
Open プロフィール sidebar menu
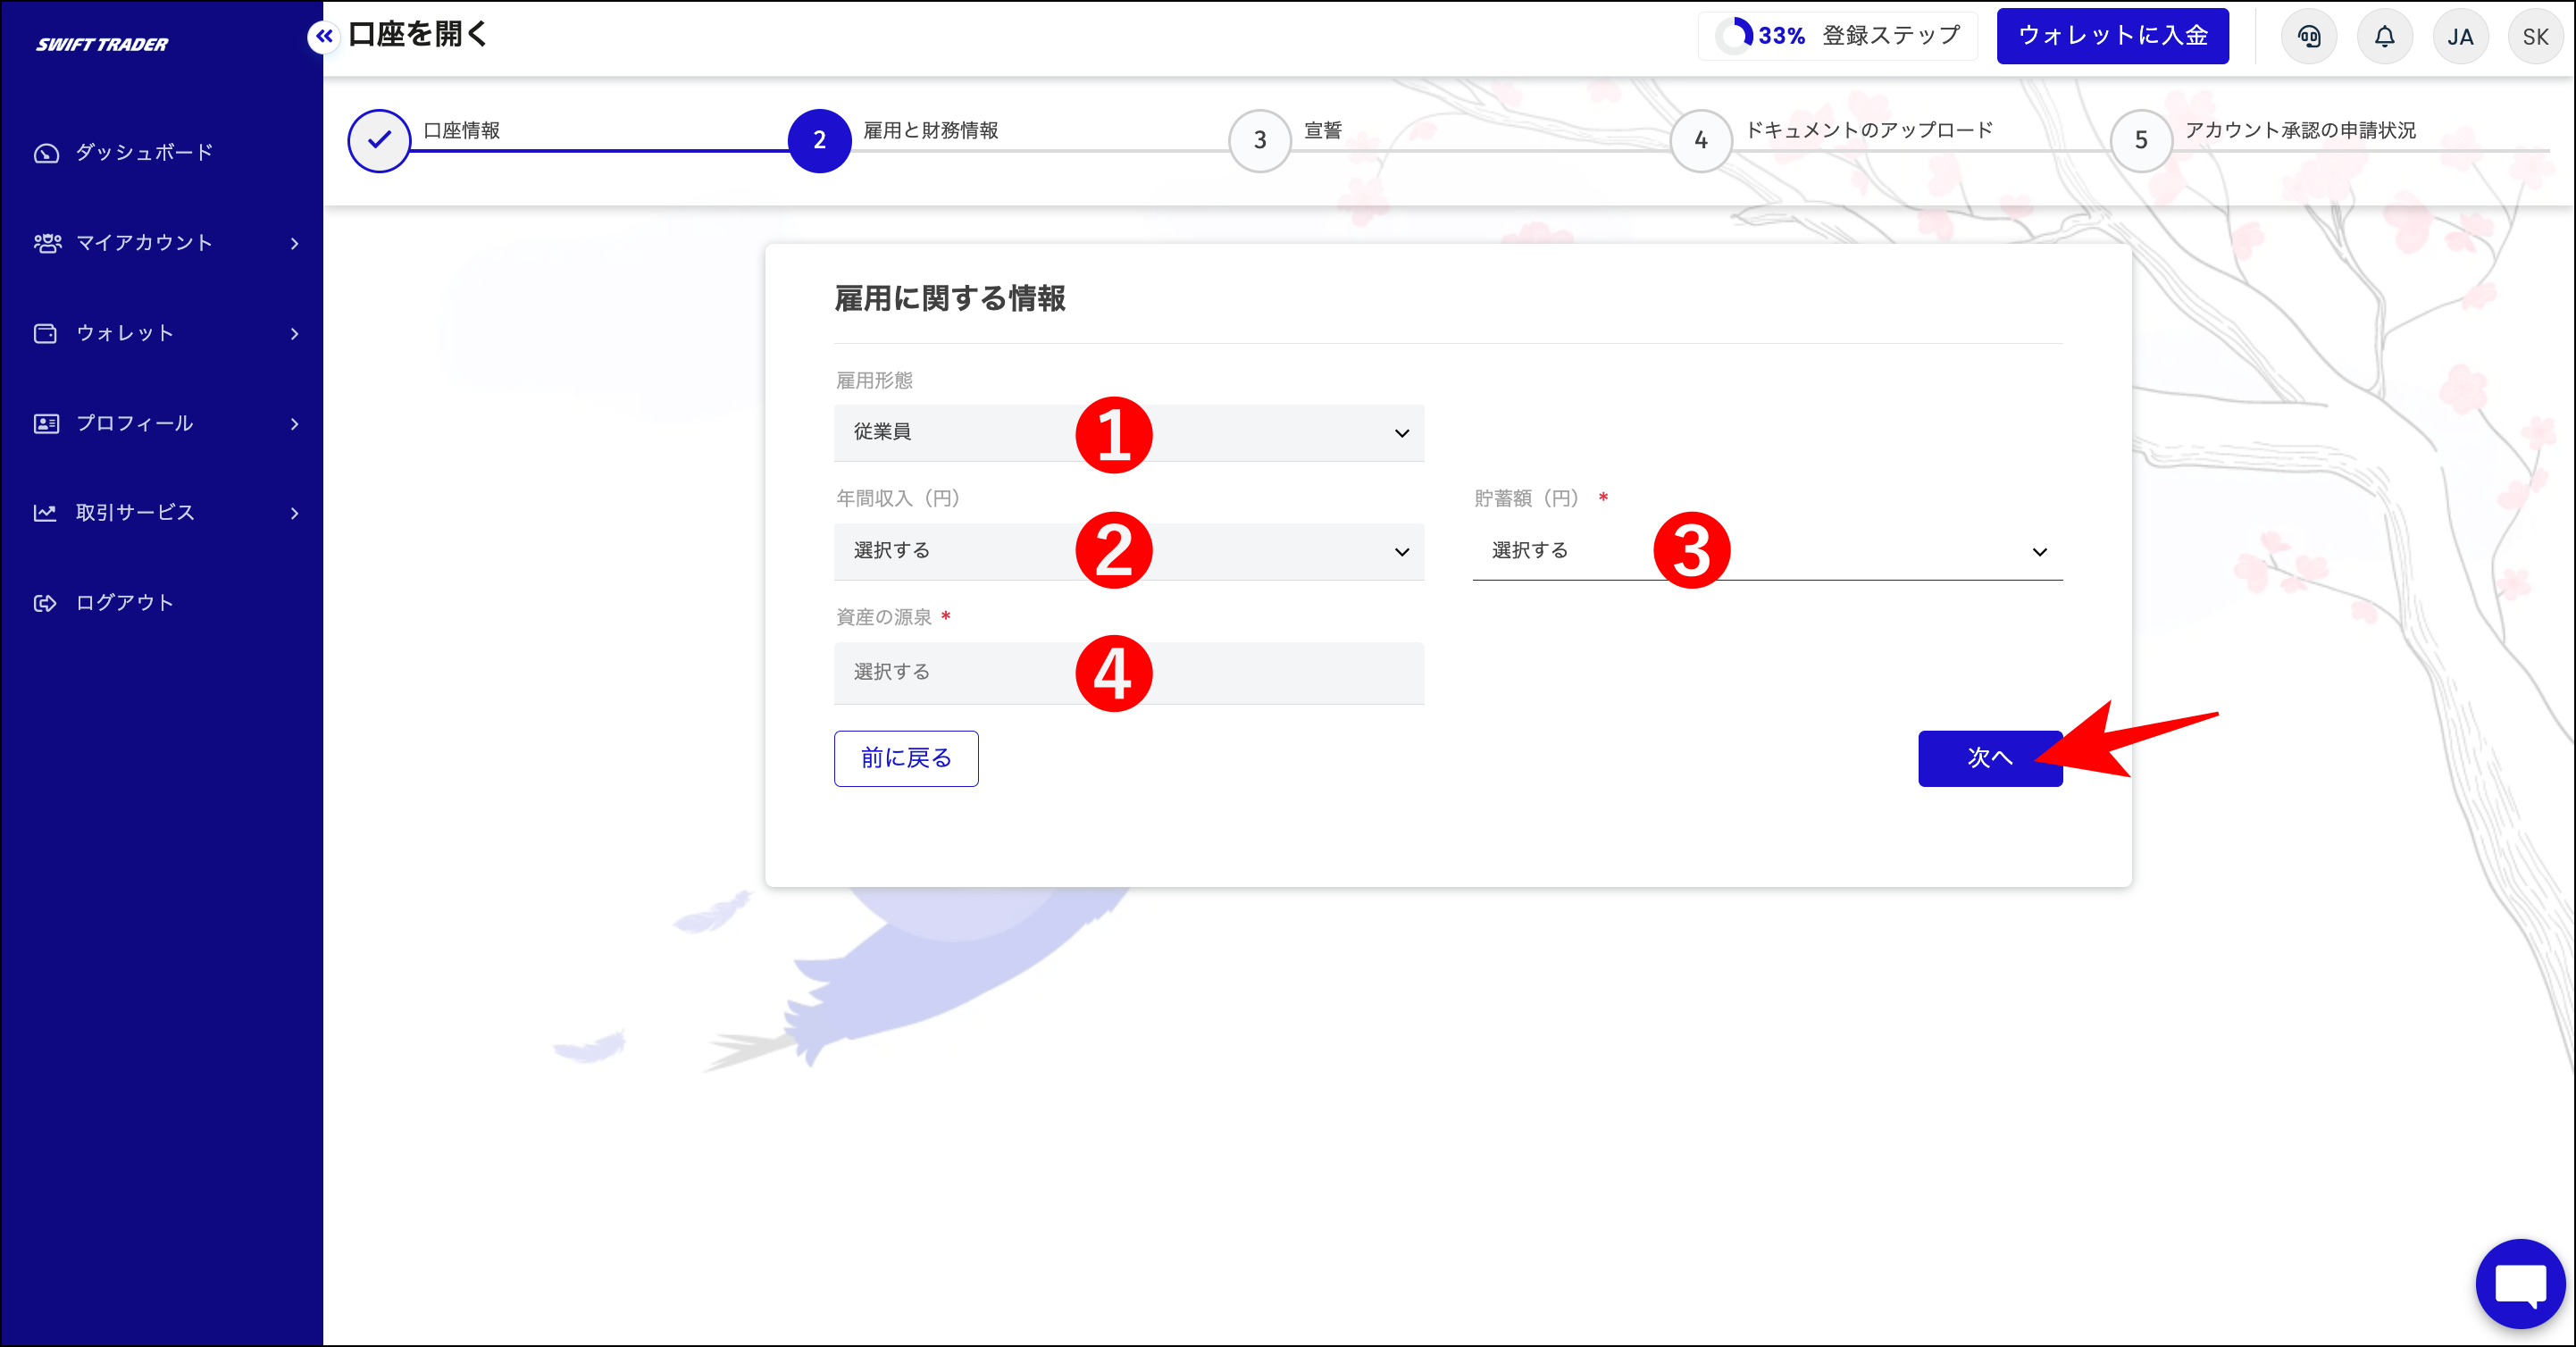click(135, 423)
